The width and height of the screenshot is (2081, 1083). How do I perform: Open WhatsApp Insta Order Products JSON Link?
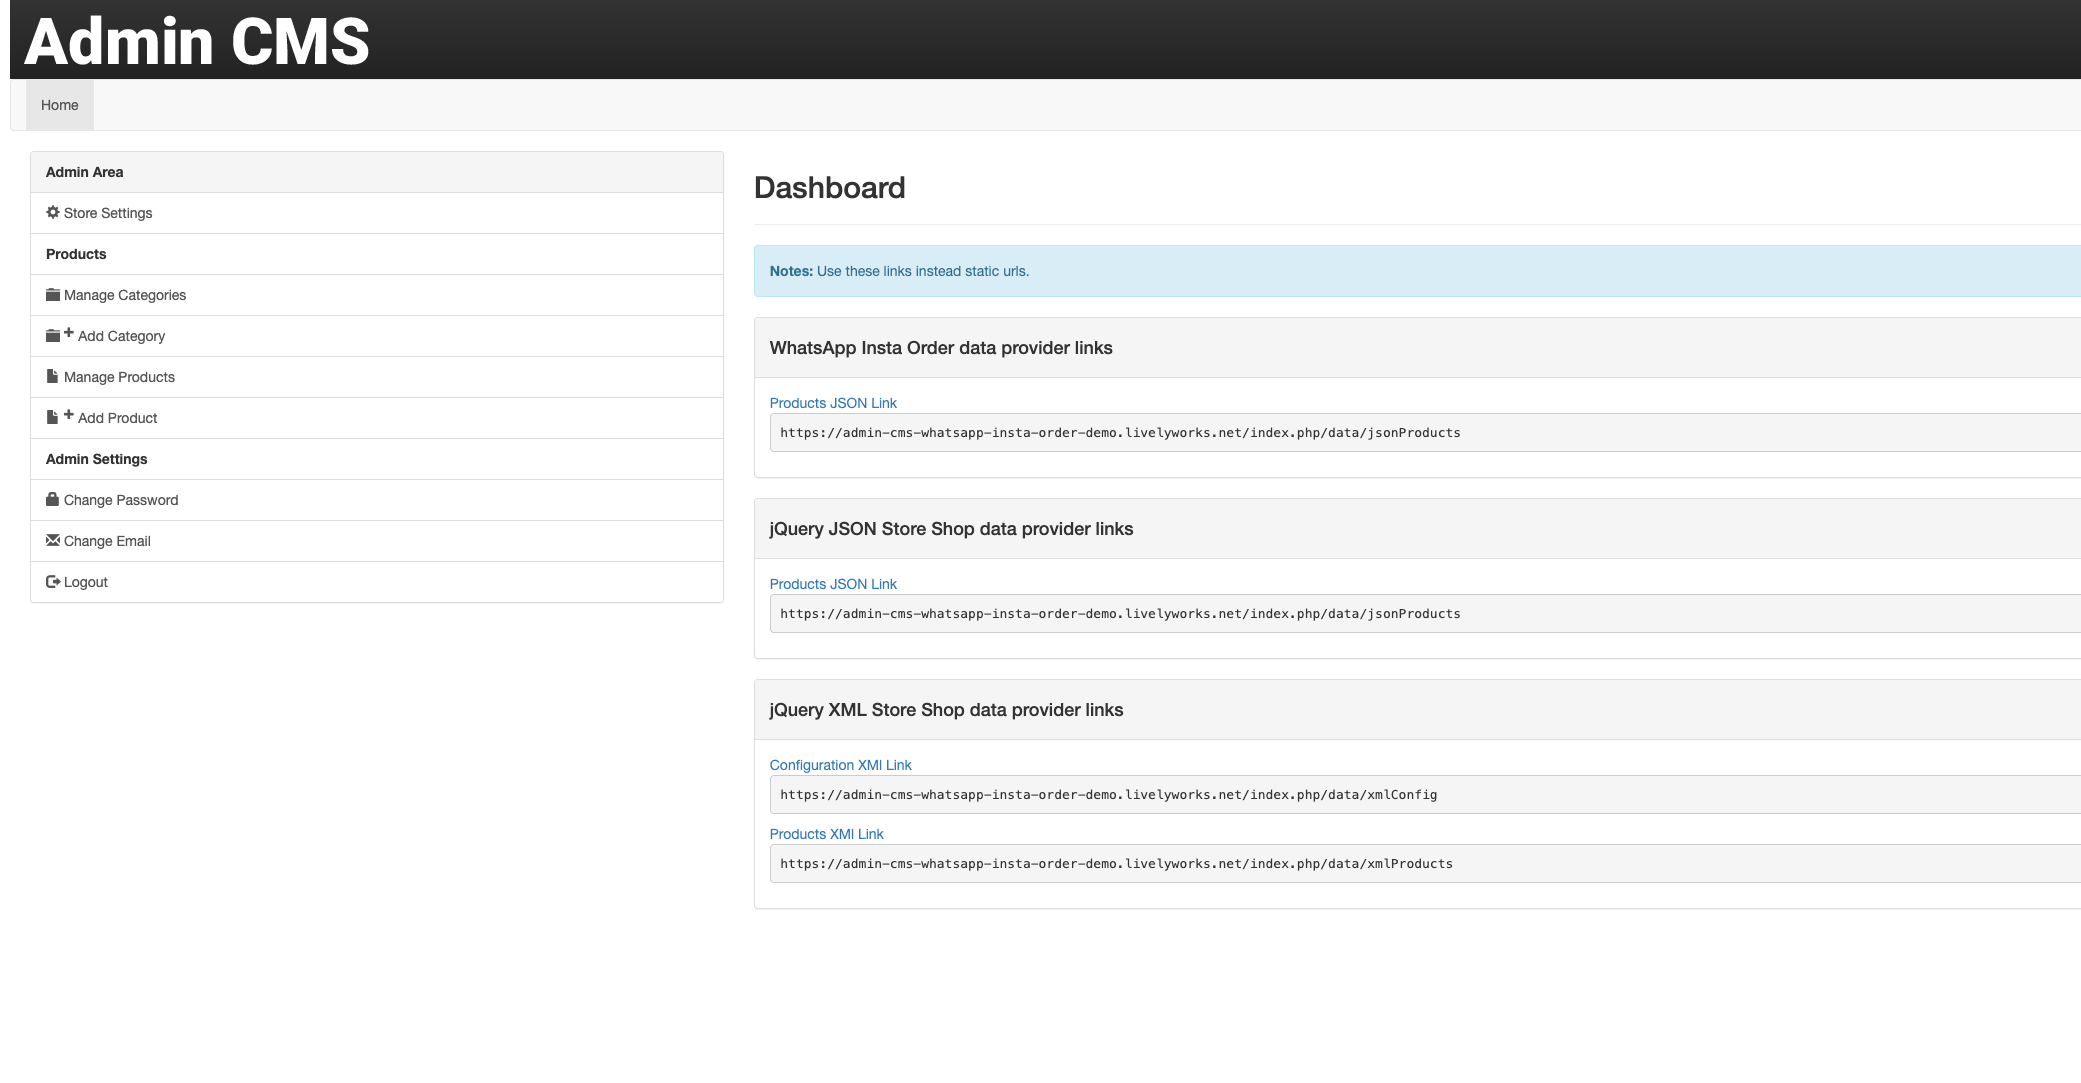[833, 403]
